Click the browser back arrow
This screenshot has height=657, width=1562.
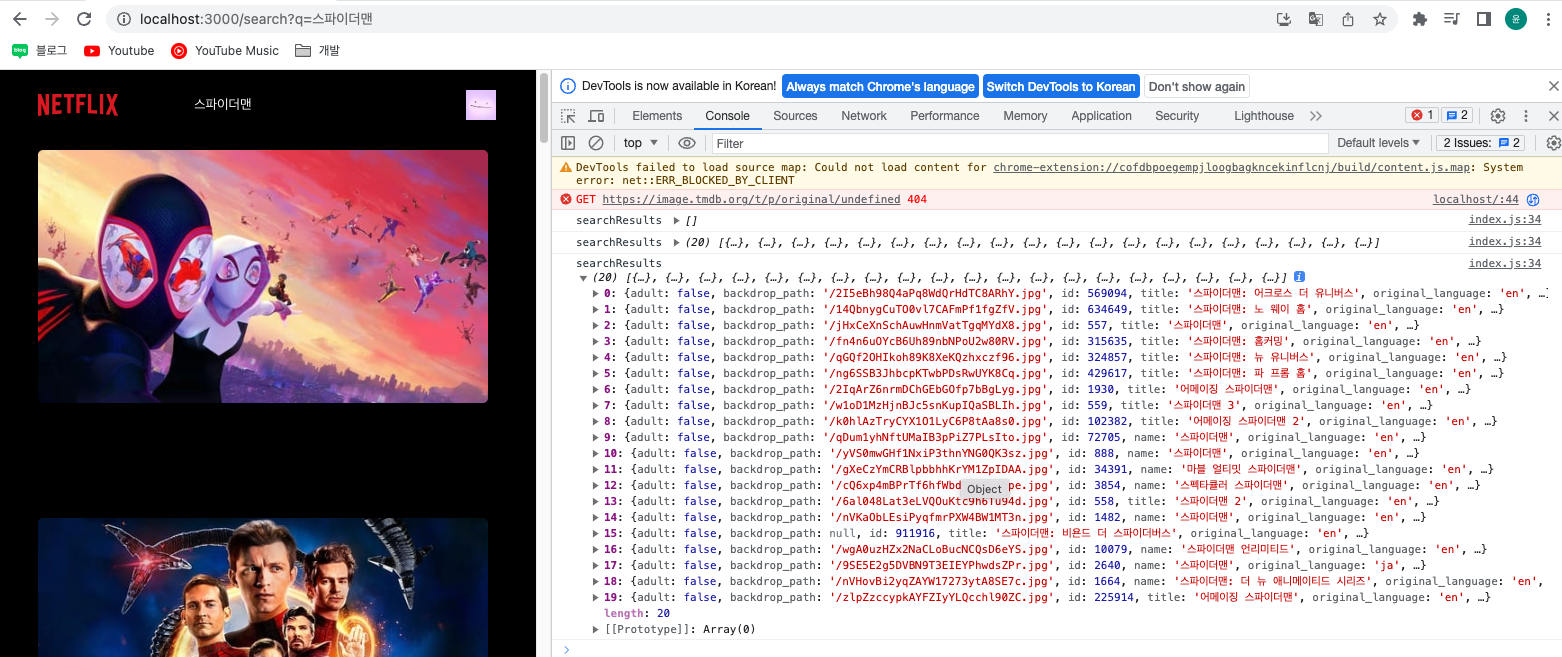19,19
